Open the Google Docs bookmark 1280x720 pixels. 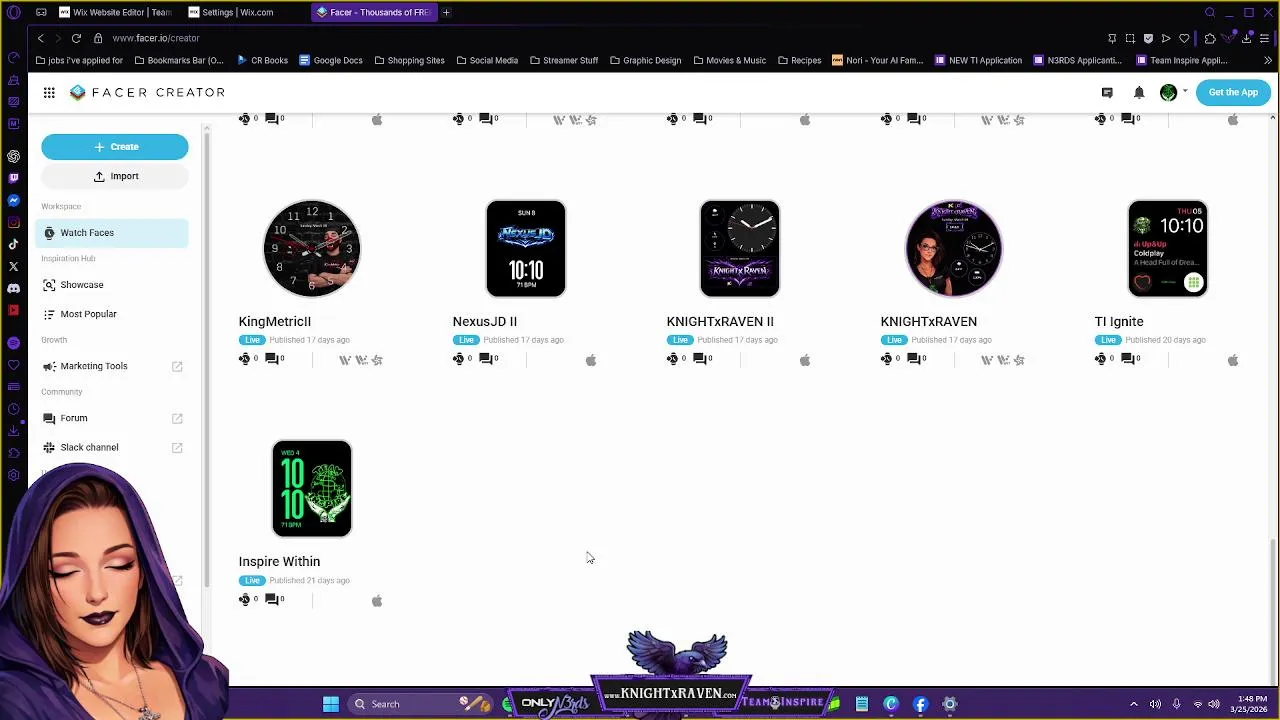331,60
